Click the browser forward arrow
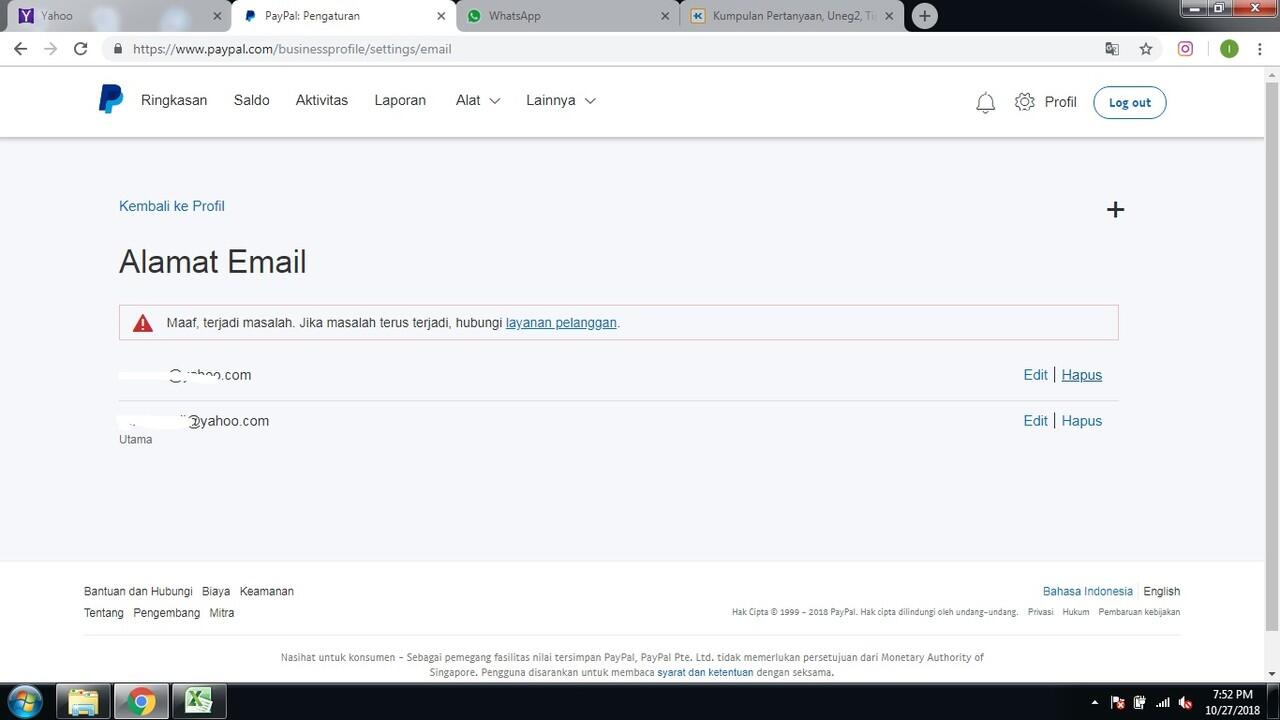 pyautogui.click(x=50, y=48)
